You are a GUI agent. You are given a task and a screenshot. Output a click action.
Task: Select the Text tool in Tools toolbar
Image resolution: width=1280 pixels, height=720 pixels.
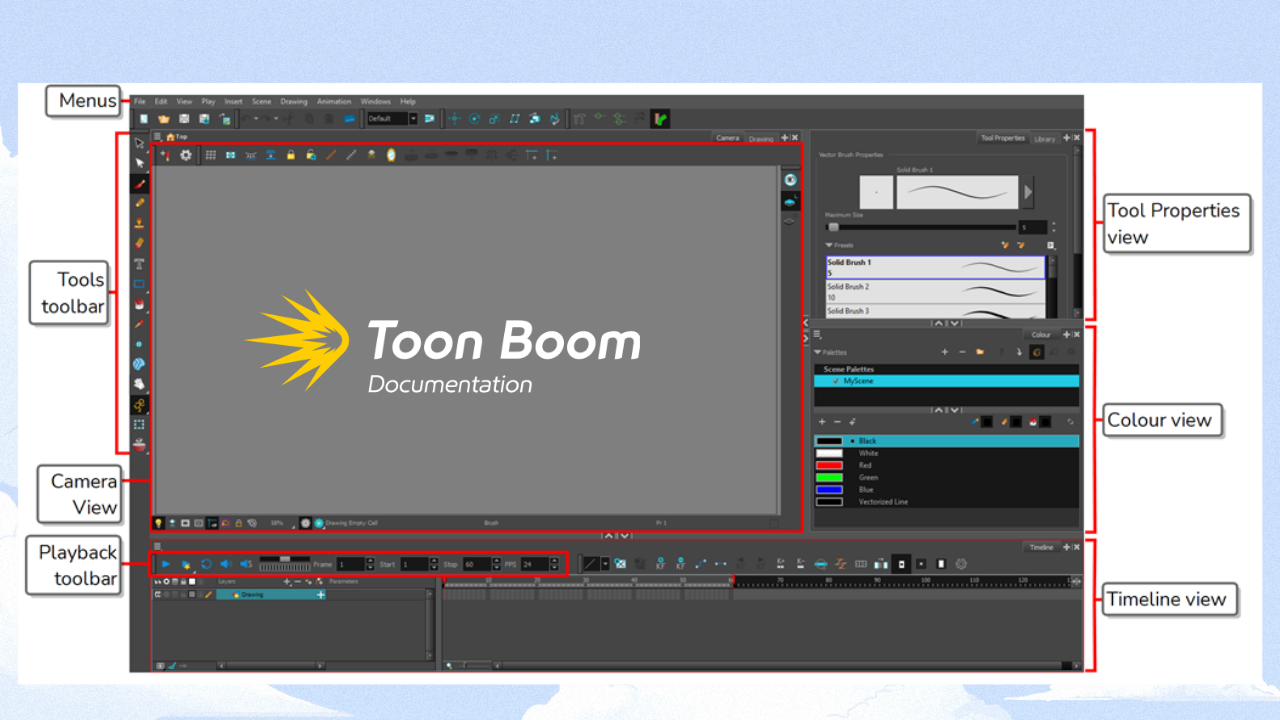[140, 263]
